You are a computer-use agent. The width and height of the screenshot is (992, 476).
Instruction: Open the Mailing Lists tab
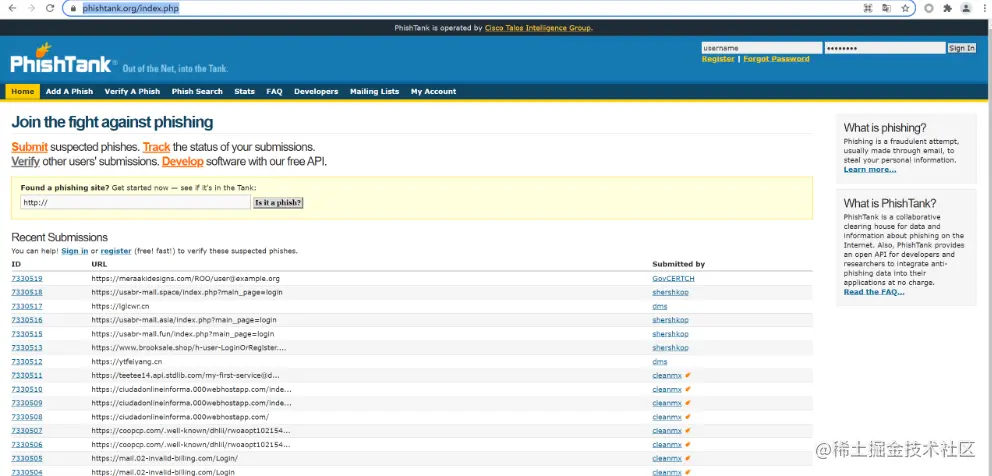pyautogui.click(x=375, y=91)
